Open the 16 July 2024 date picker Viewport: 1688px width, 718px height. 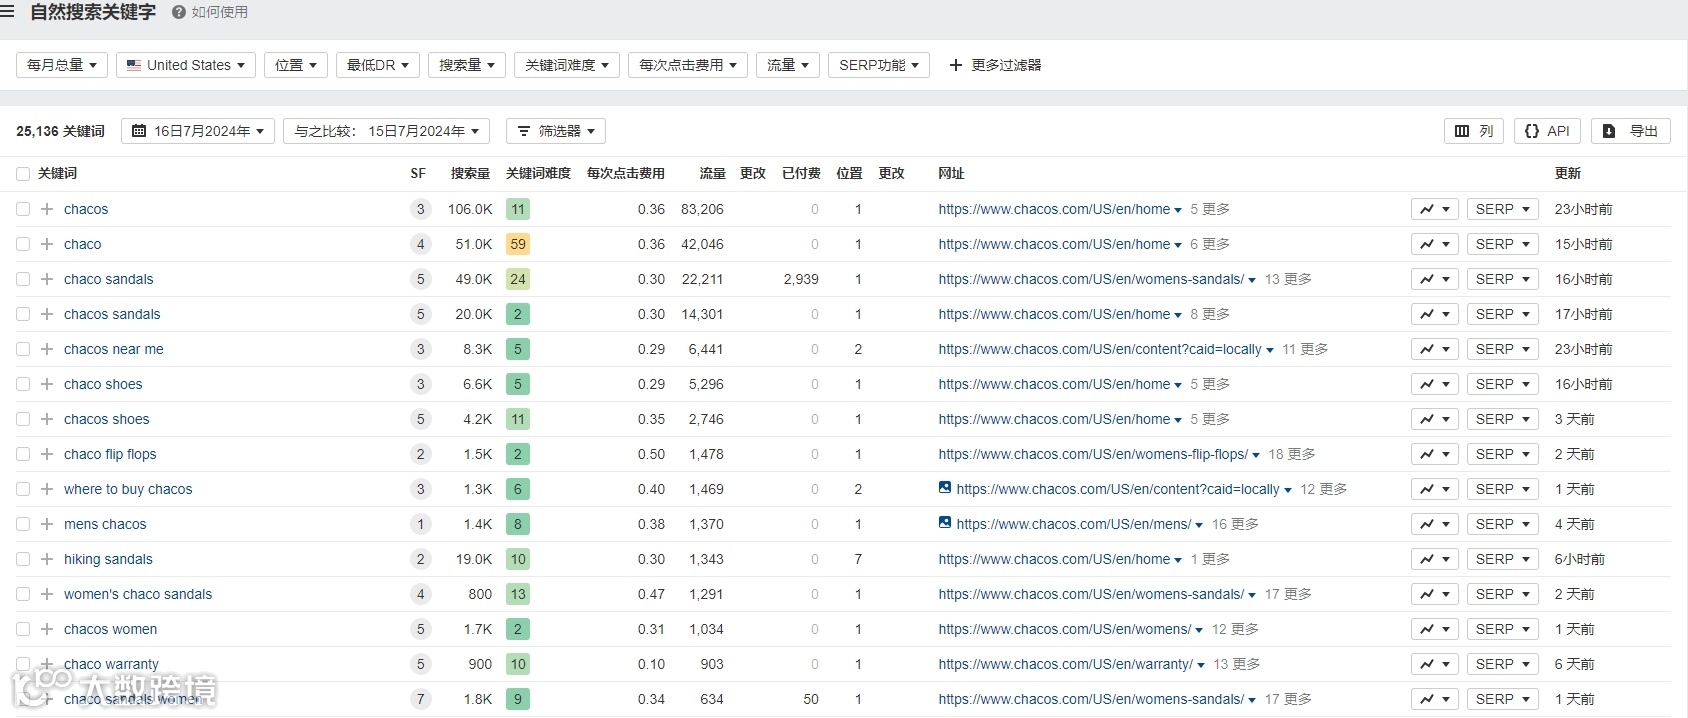tap(198, 131)
